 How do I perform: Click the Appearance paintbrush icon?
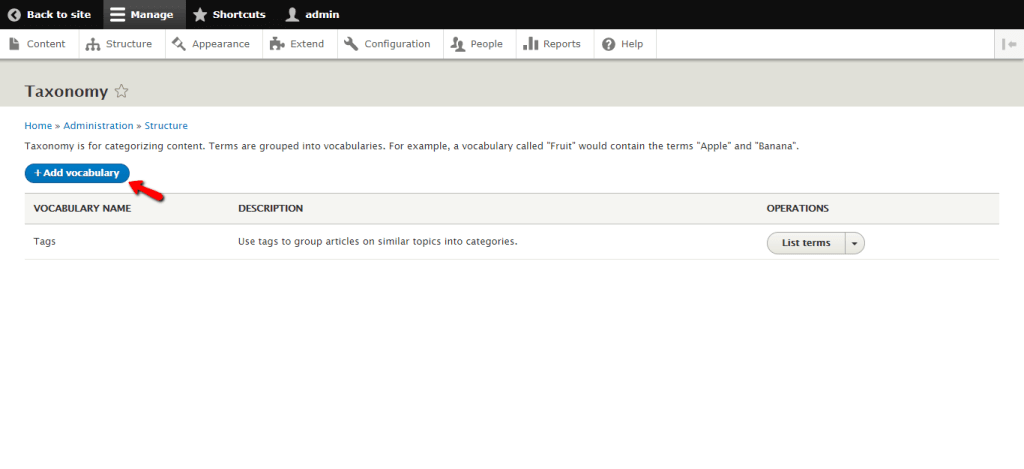pos(179,44)
